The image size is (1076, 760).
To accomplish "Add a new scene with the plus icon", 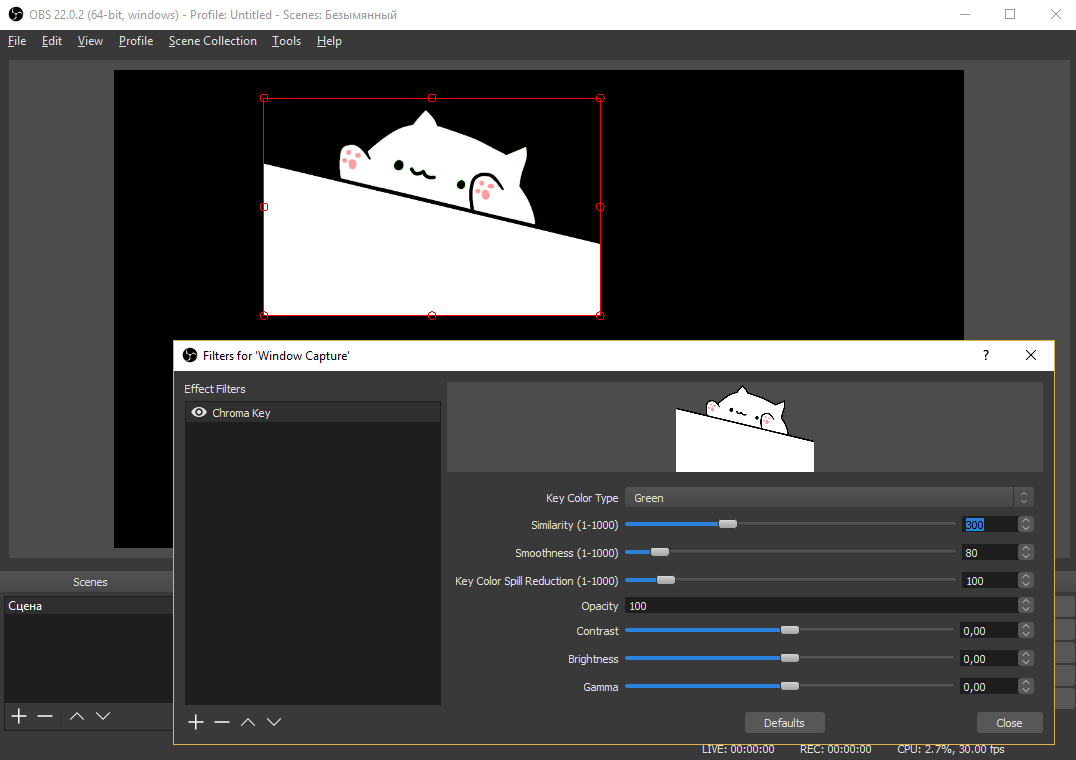I will [18, 716].
